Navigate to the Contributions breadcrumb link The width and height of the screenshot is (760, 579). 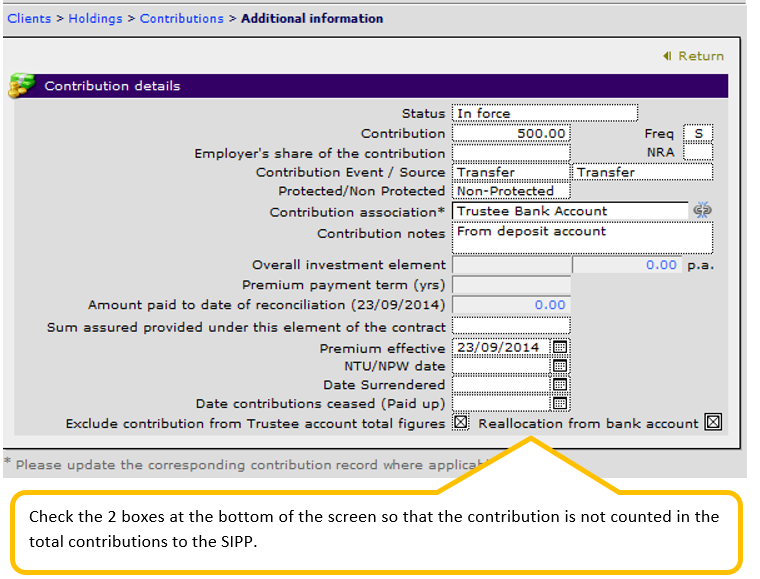[x=182, y=18]
